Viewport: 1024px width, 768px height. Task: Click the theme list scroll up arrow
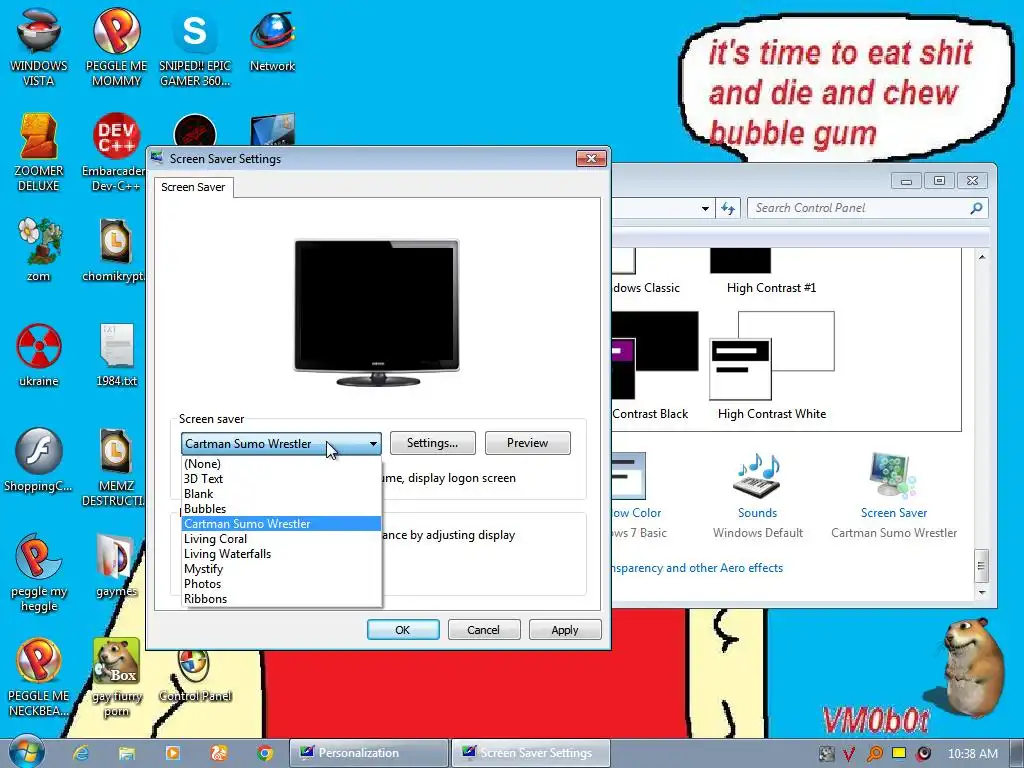[x=982, y=258]
